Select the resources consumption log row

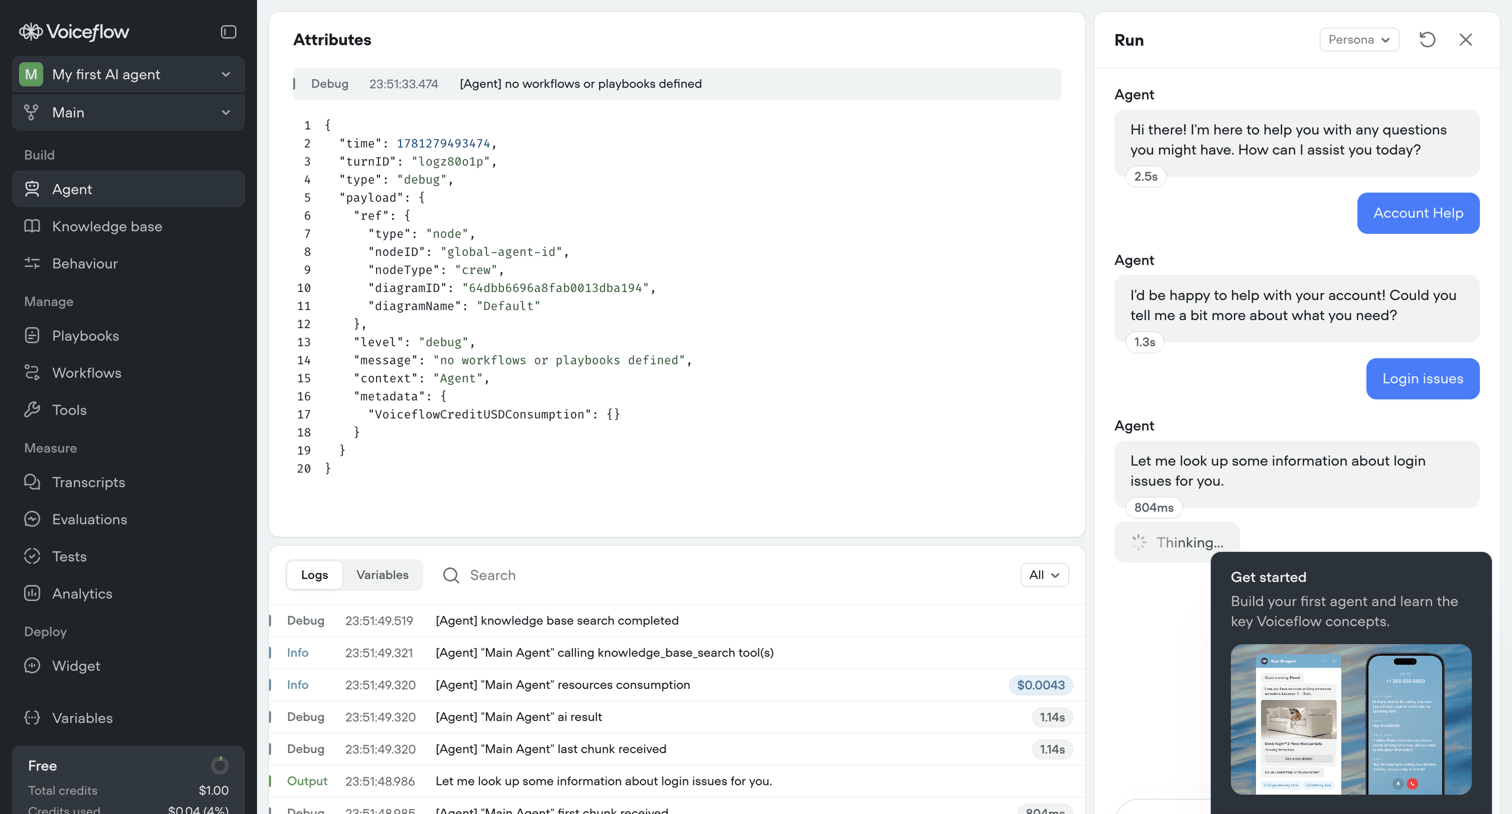point(677,685)
